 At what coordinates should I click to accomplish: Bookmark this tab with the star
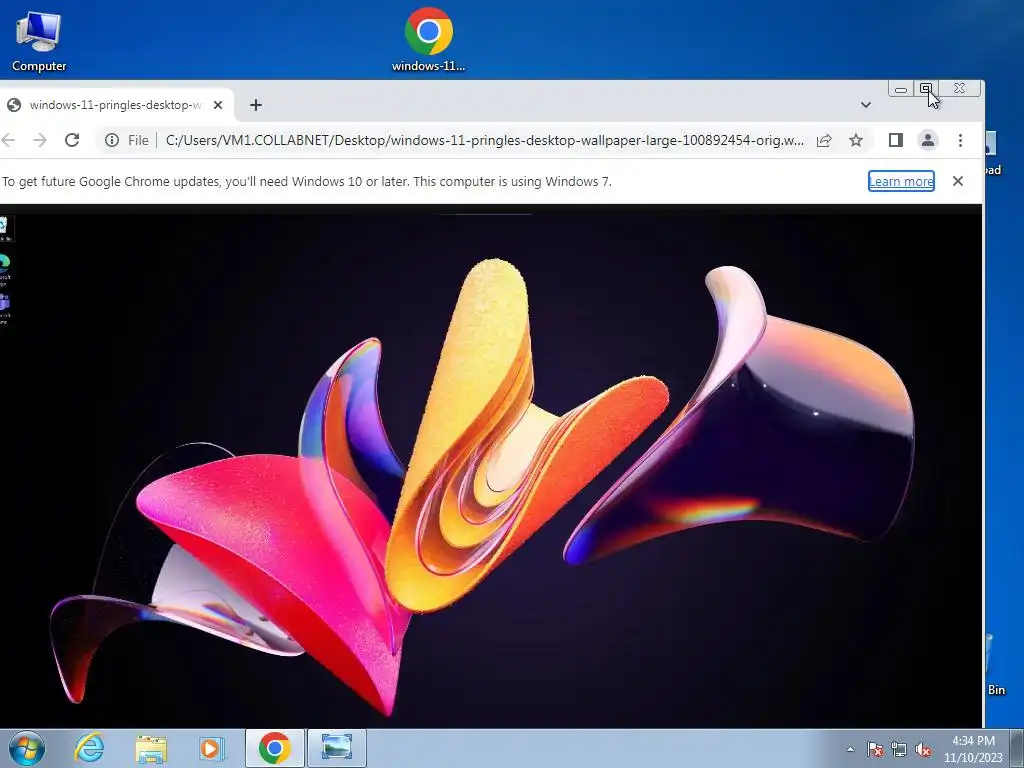[x=856, y=140]
